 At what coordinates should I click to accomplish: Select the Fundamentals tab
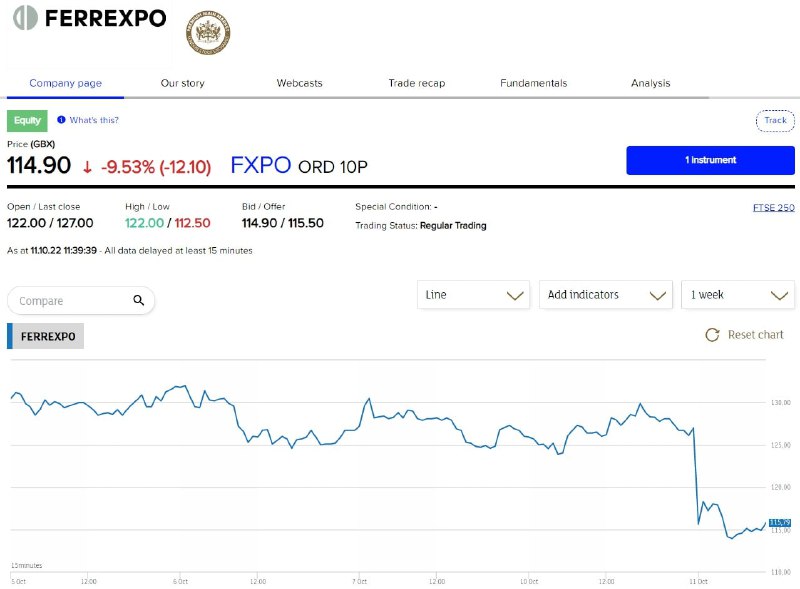pos(534,83)
